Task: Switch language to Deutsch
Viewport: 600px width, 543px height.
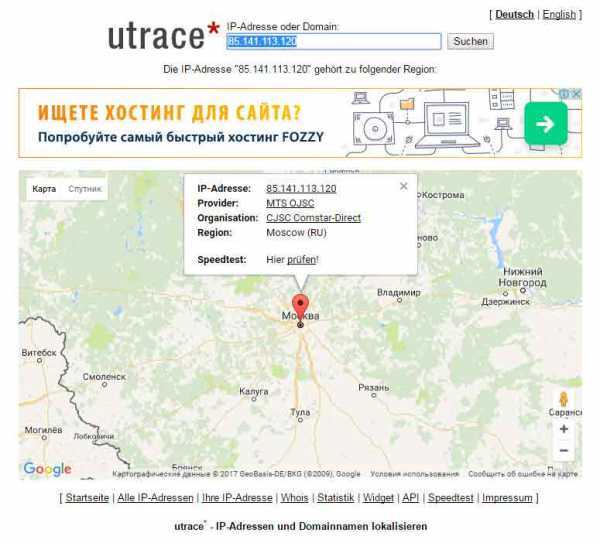Action: pos(514,15)
